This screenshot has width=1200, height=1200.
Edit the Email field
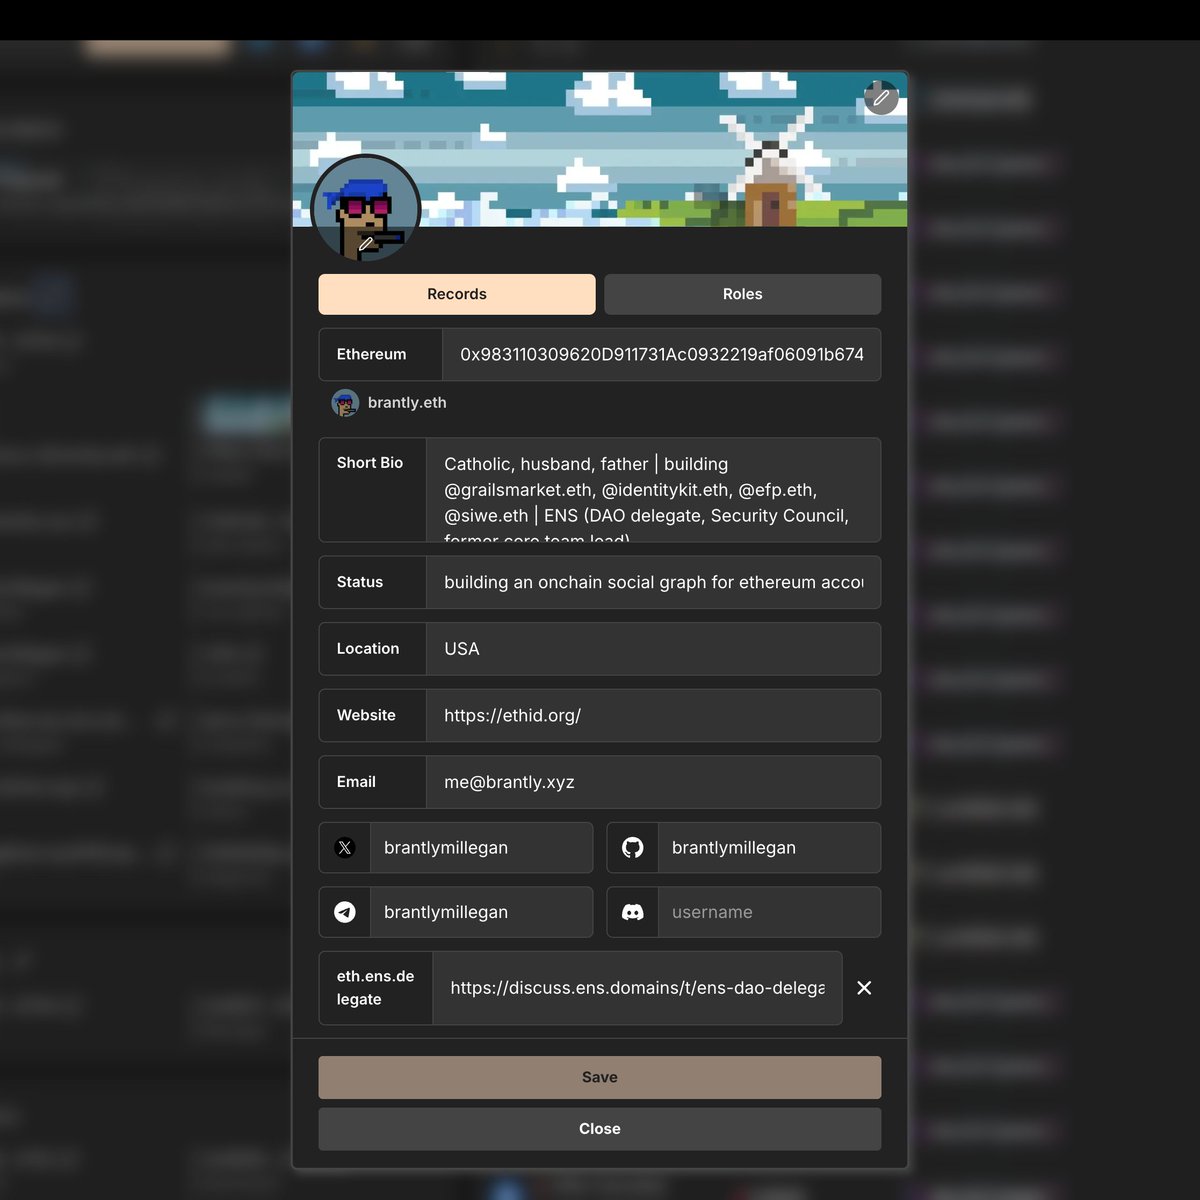653,782
